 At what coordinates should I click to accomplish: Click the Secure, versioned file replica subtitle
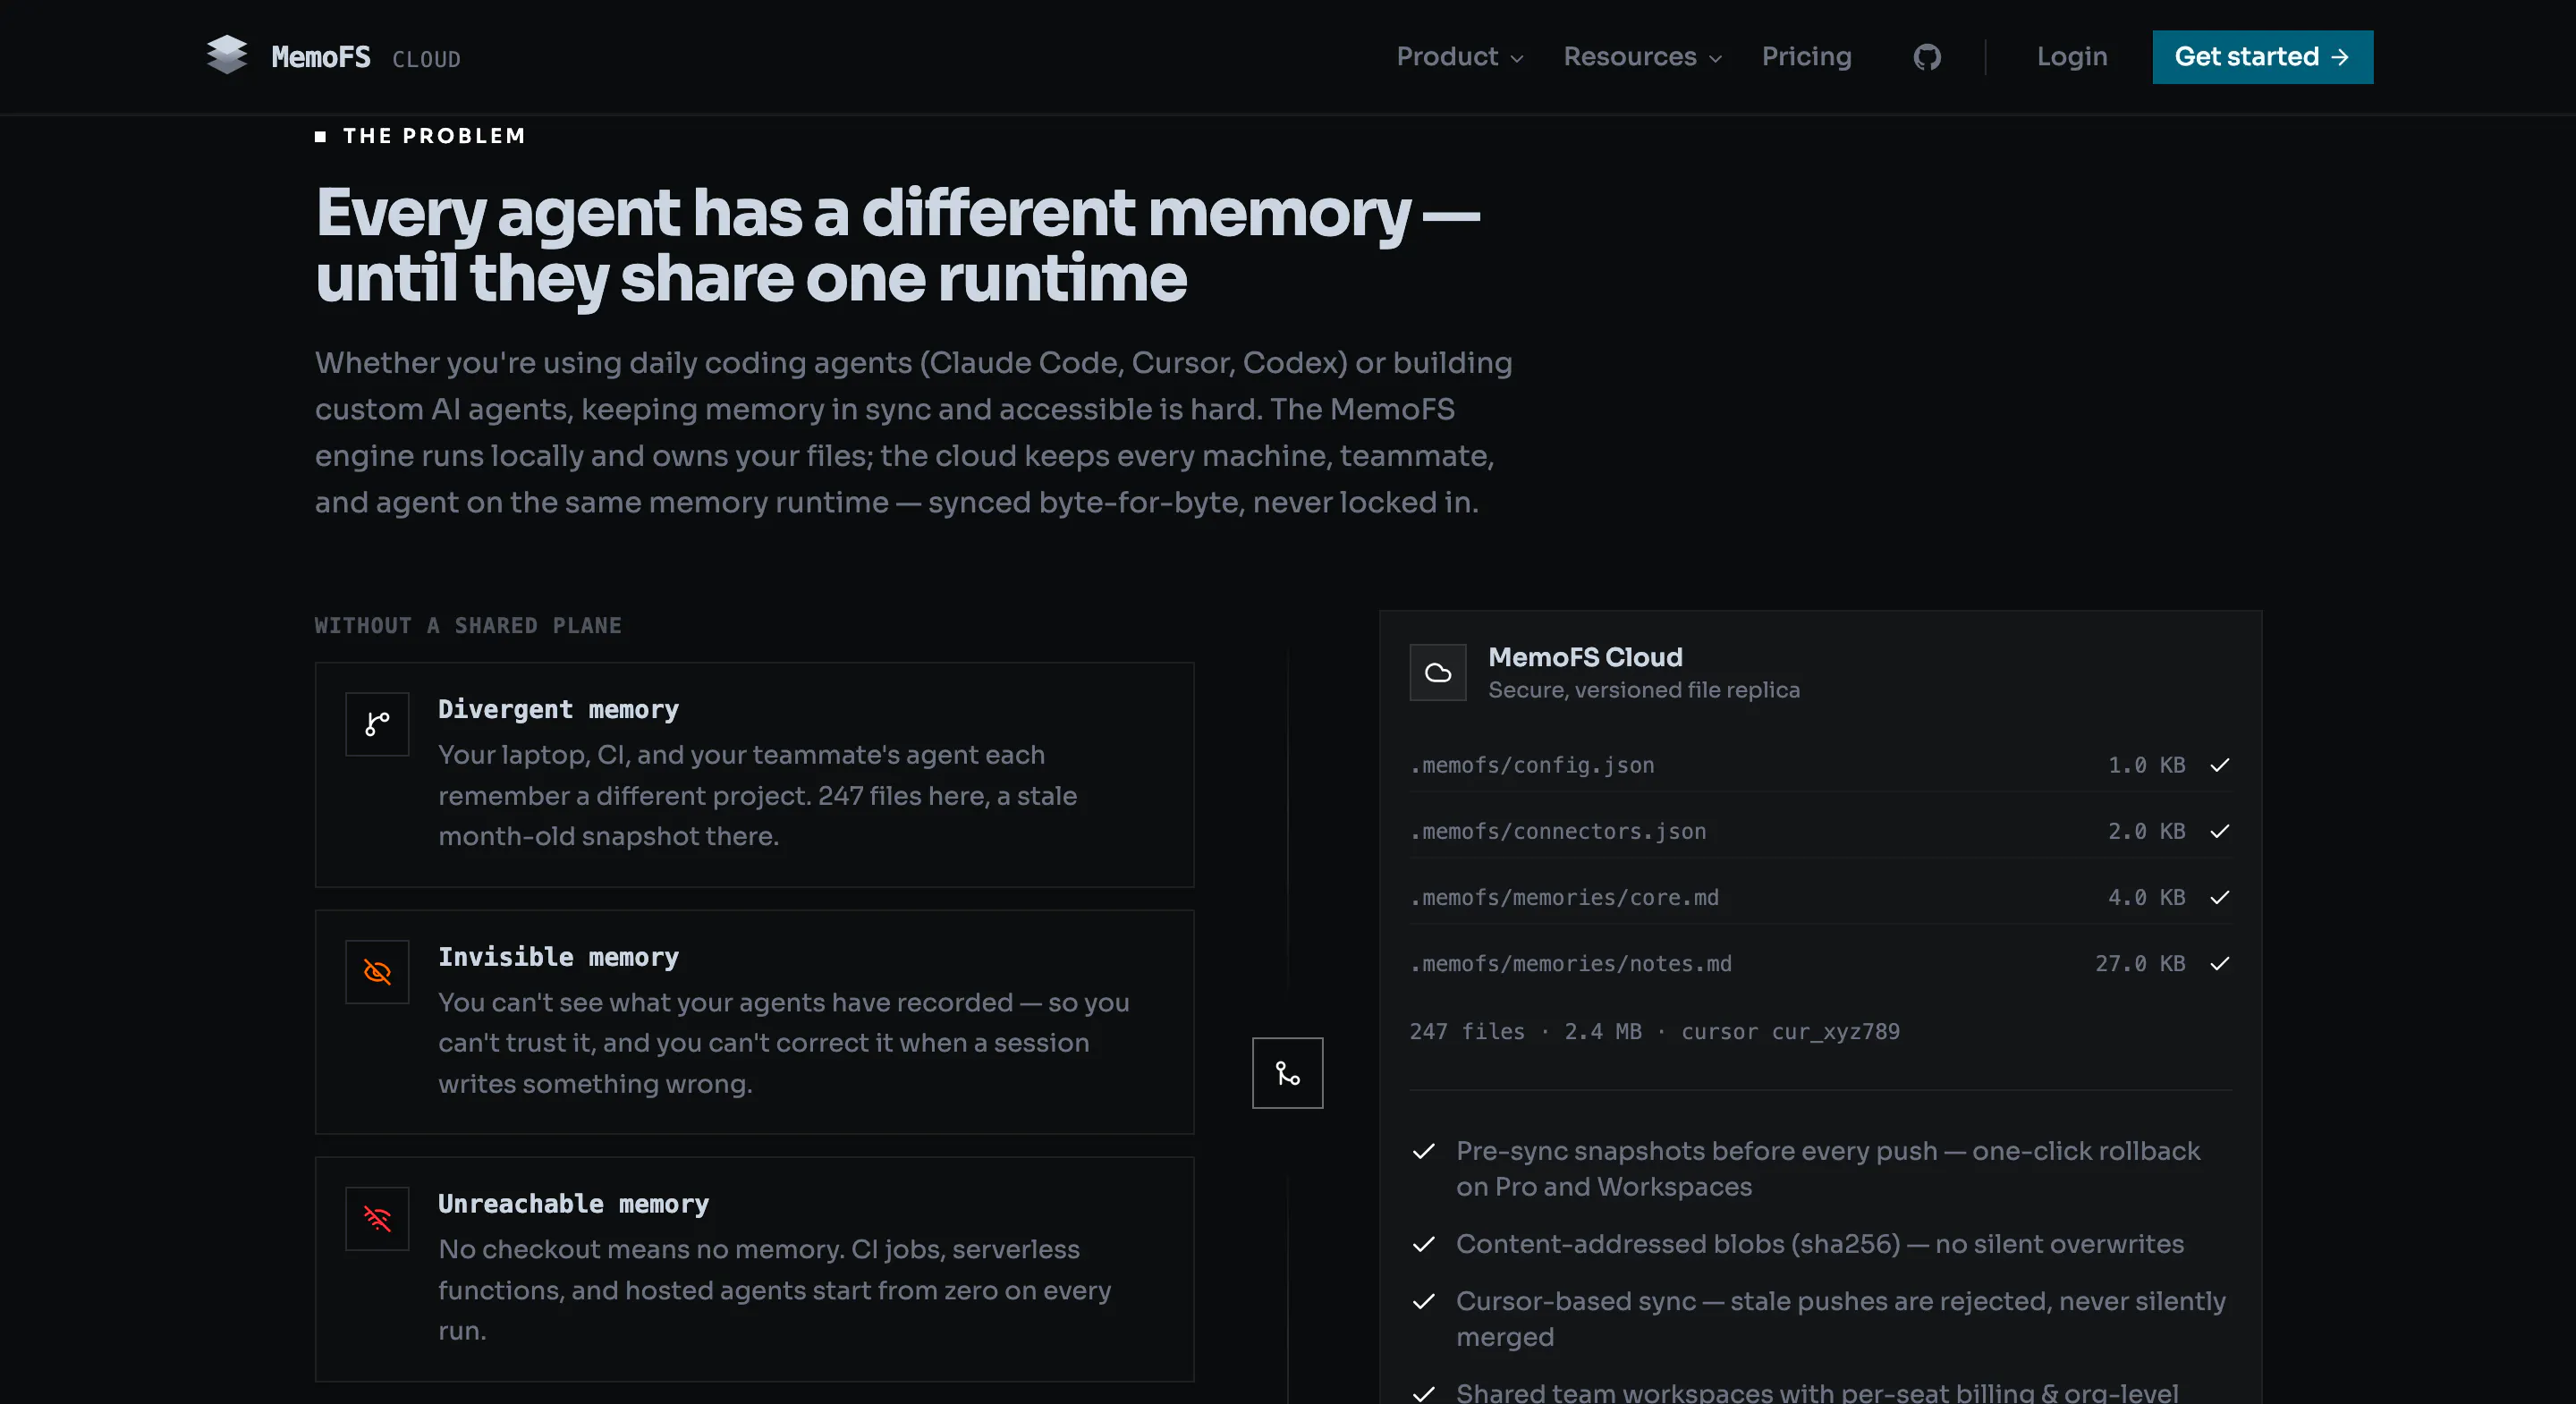tap(1643, 690)
